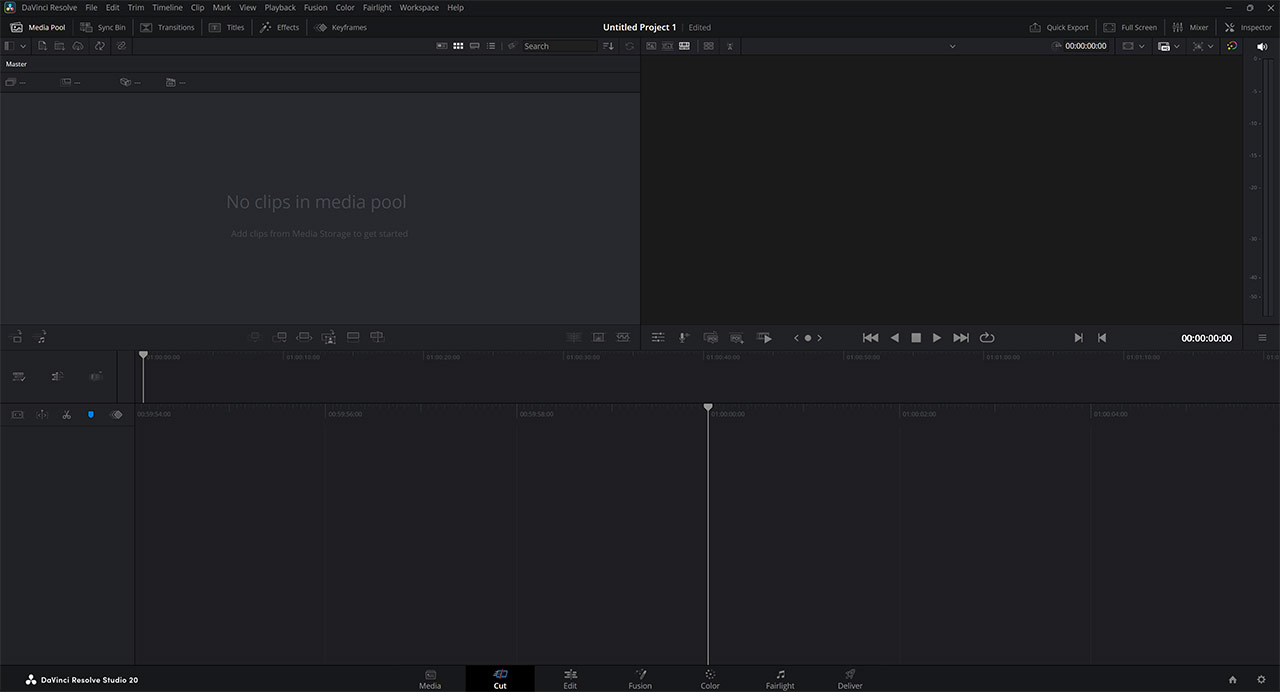This screenshot has height=692, width=1280.
Task: Click the media pool Search field
Action: (558, 46)
